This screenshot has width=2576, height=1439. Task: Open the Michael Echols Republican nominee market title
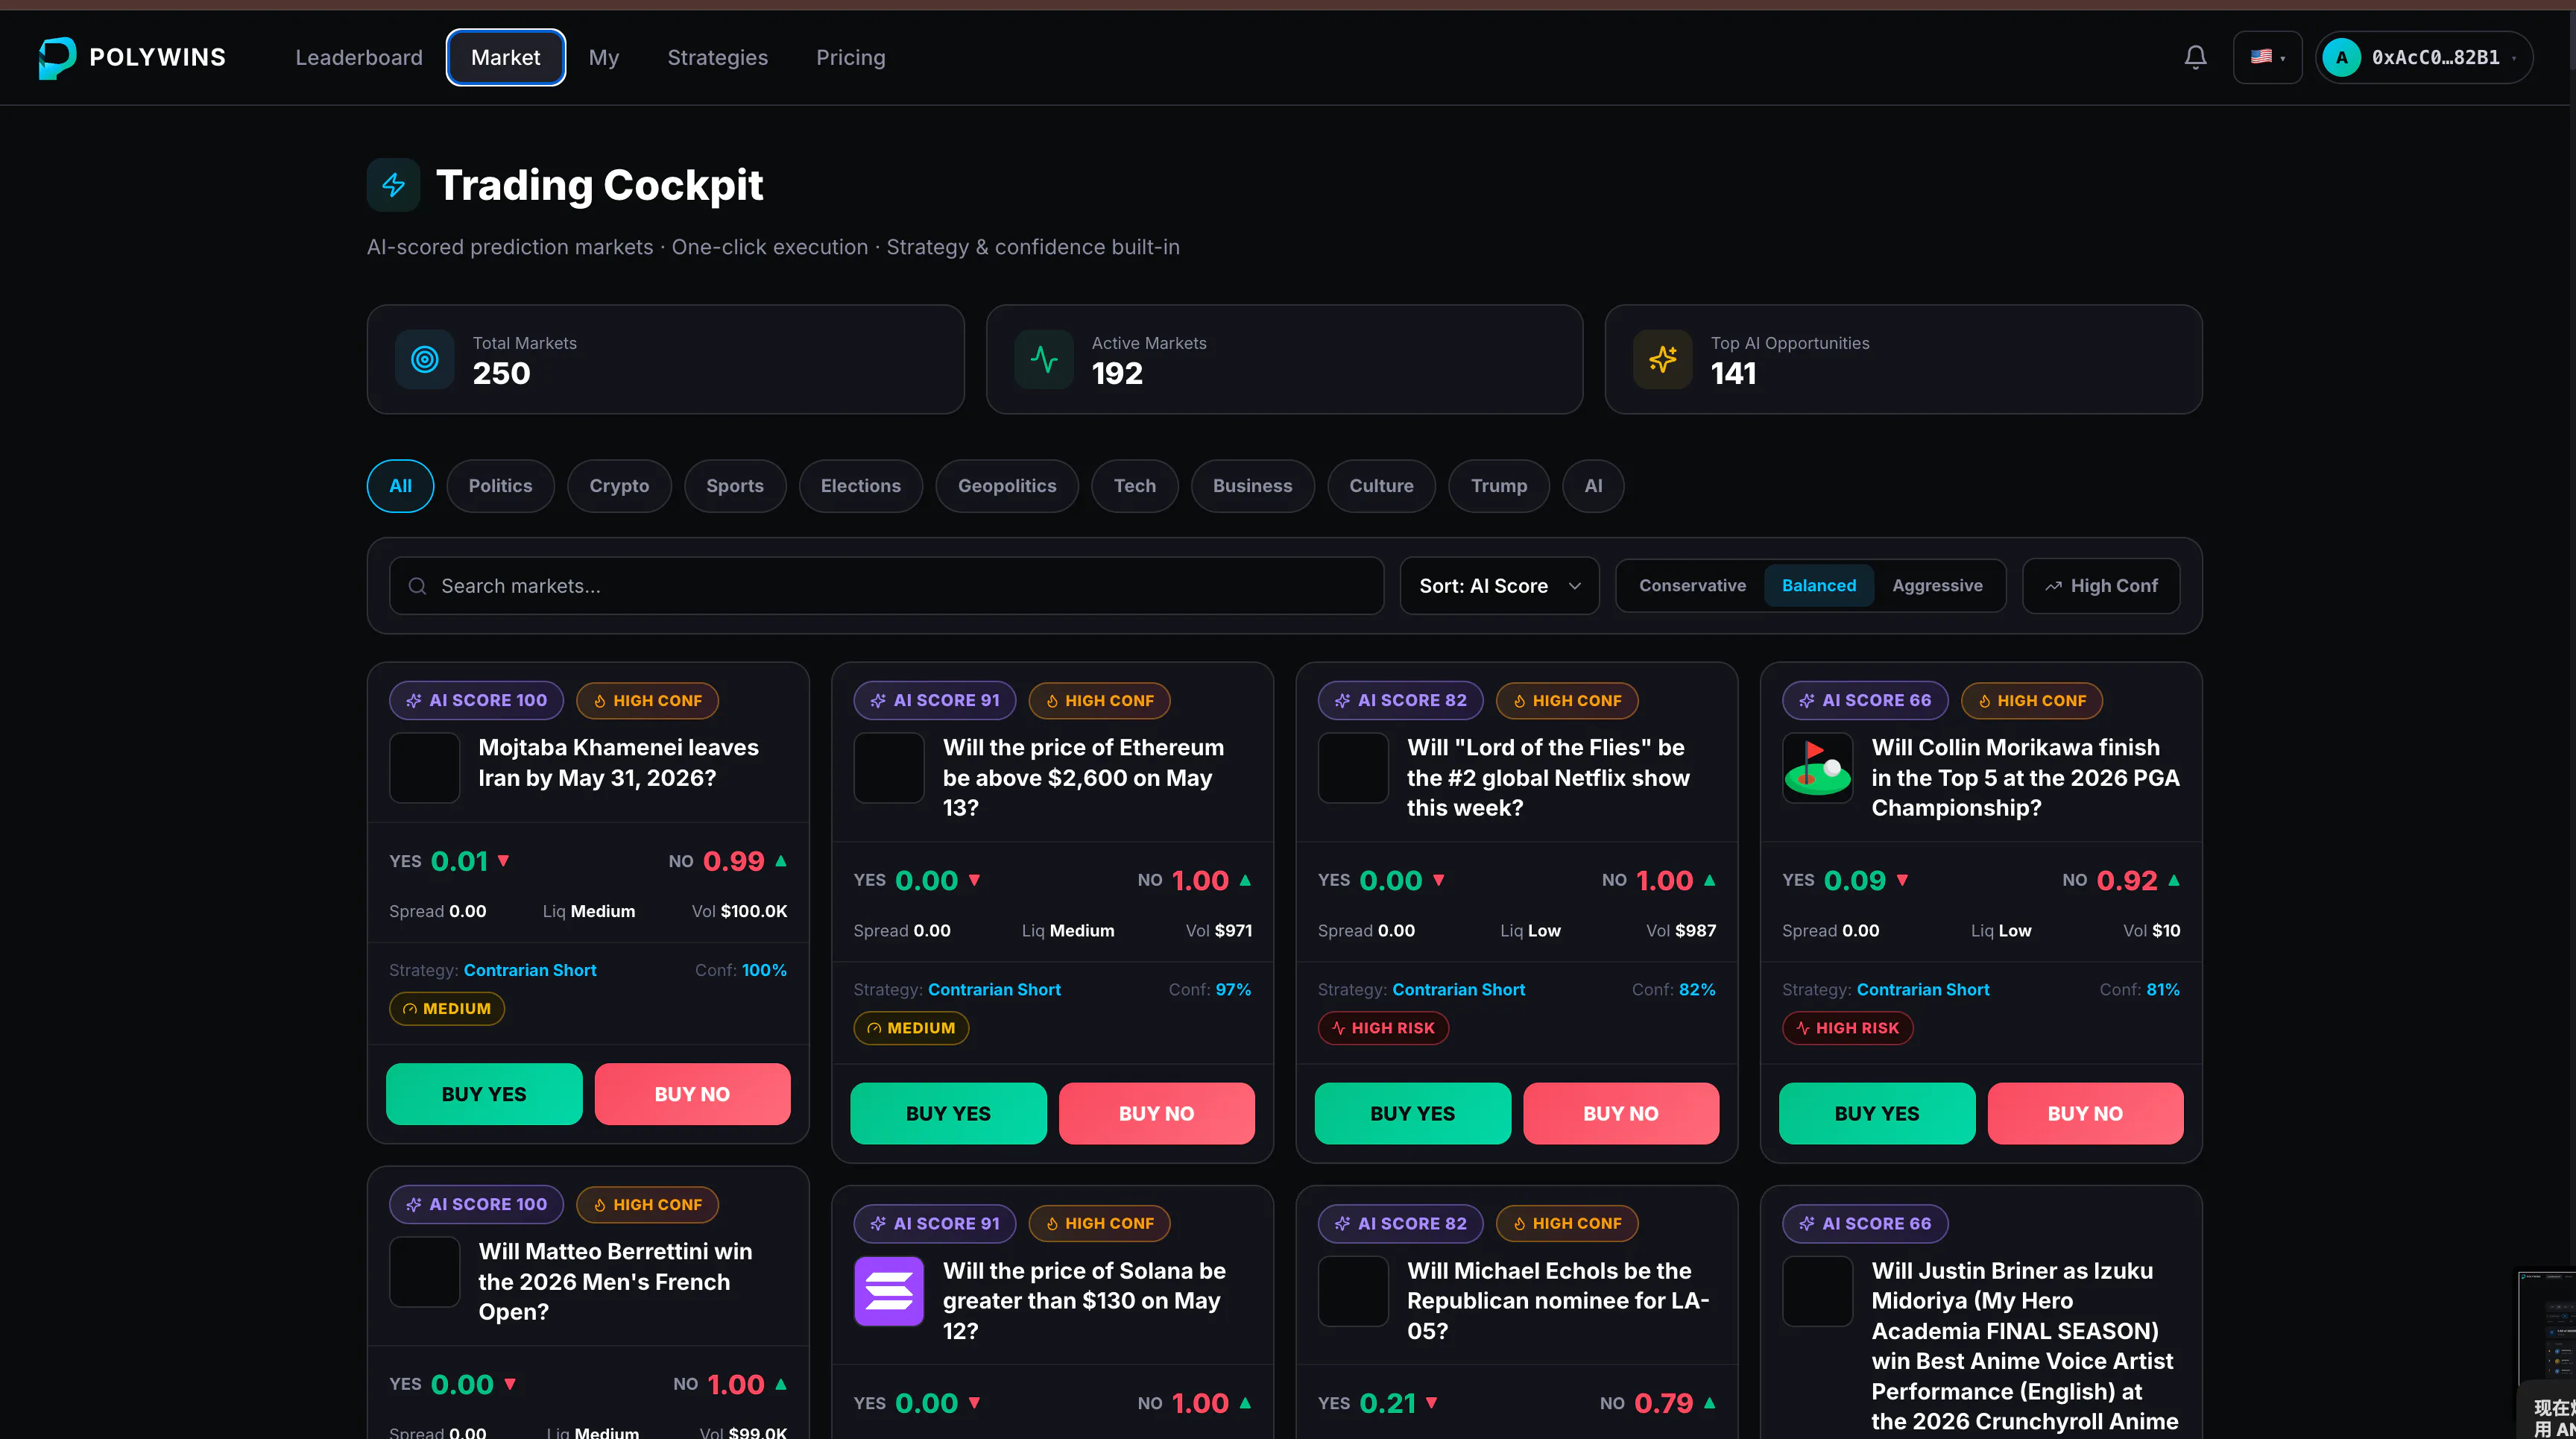click(1558, 1300)
